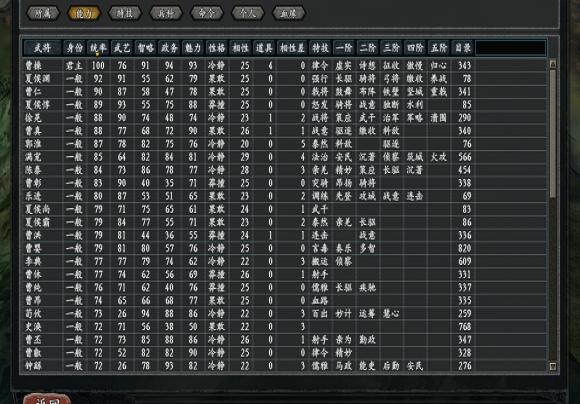Sort the list by 武将 column header
Image resolution: width=580 pixels, height=404 pixels.
tap(43, 48)
